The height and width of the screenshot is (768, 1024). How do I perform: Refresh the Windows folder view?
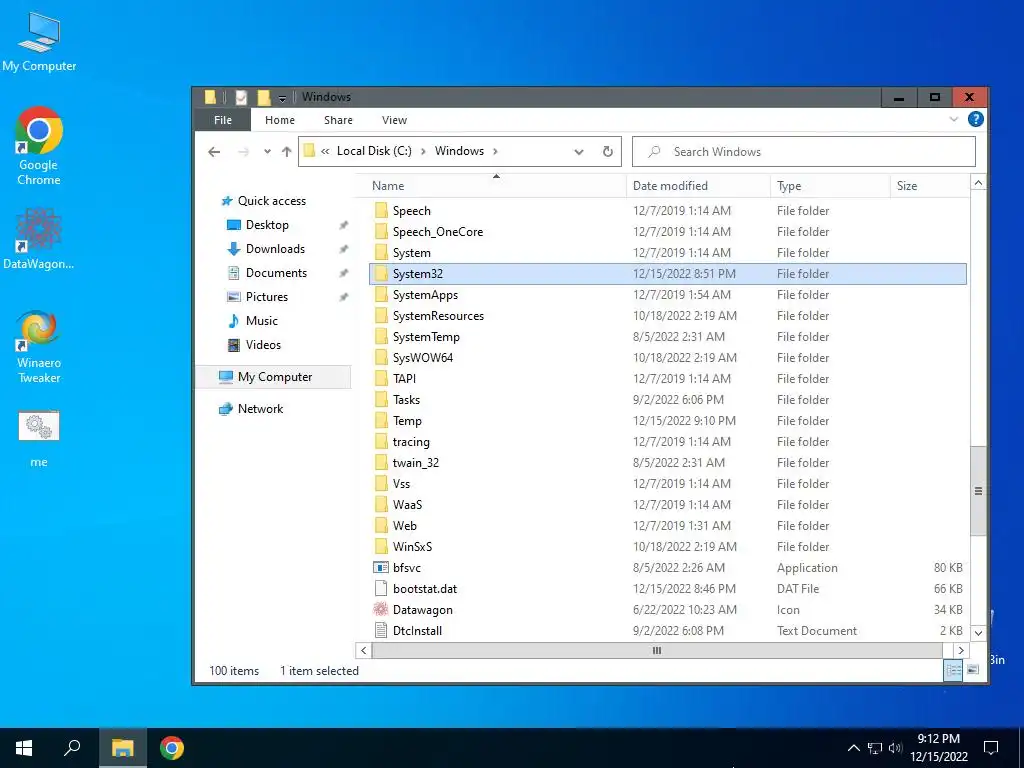607,152
